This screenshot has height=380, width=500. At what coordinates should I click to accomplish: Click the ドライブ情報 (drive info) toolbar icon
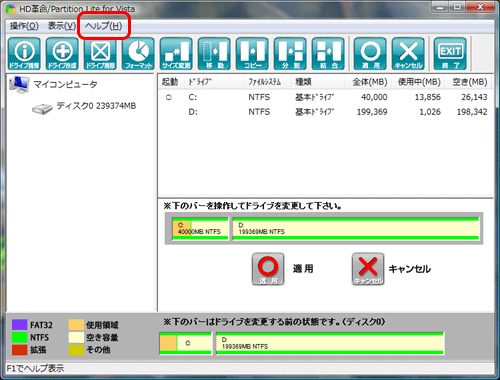24,54
